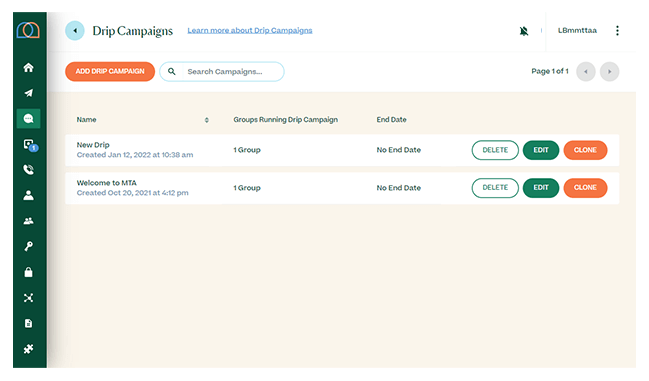Clone the Welcome to MTA campaign
649x381 pixels.
point(585,187)
